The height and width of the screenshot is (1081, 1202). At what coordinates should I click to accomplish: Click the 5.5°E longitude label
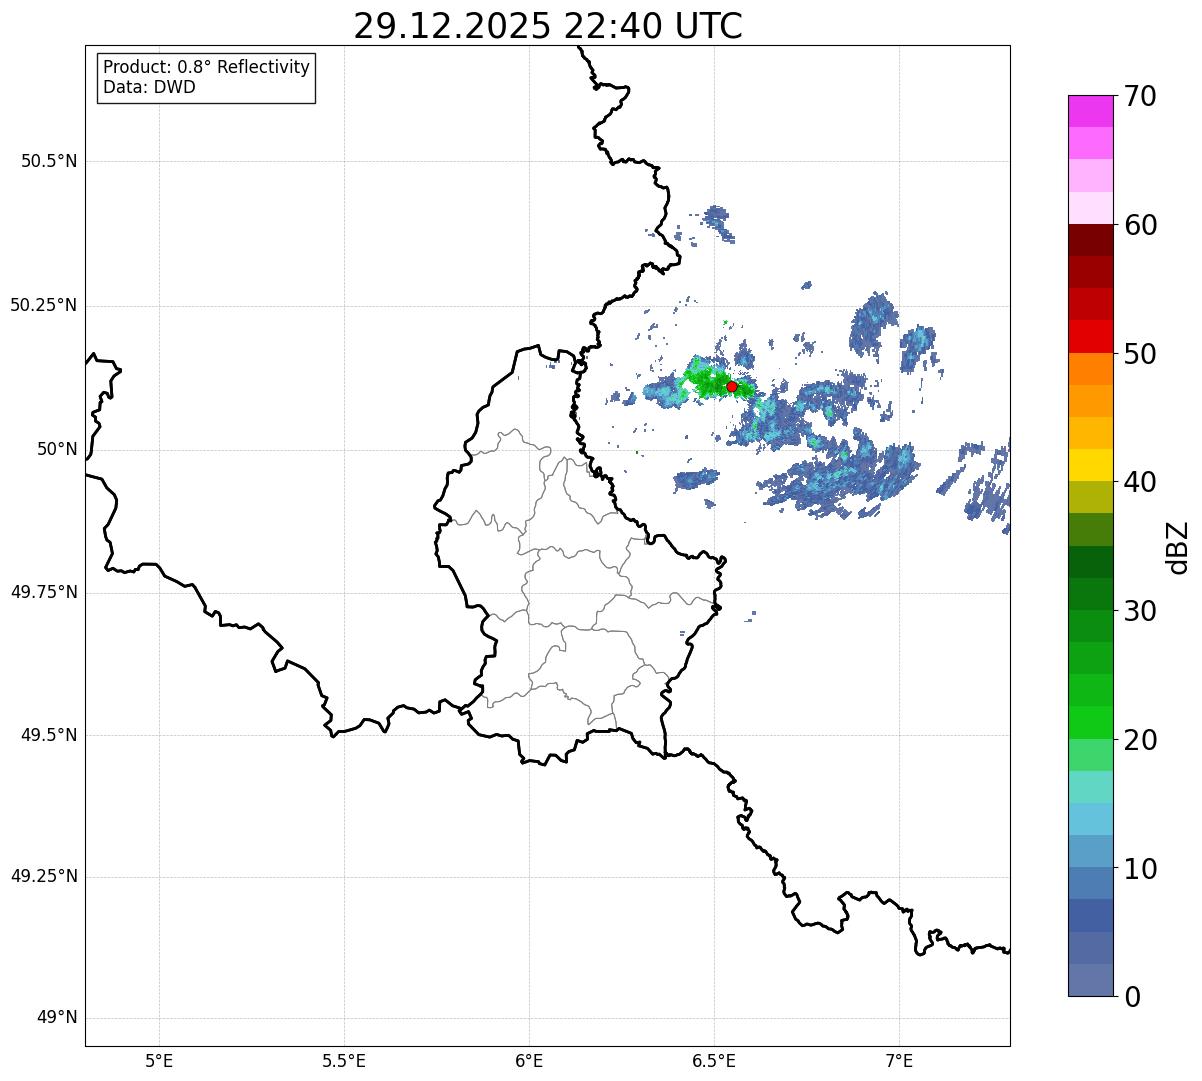(344, 1060)
